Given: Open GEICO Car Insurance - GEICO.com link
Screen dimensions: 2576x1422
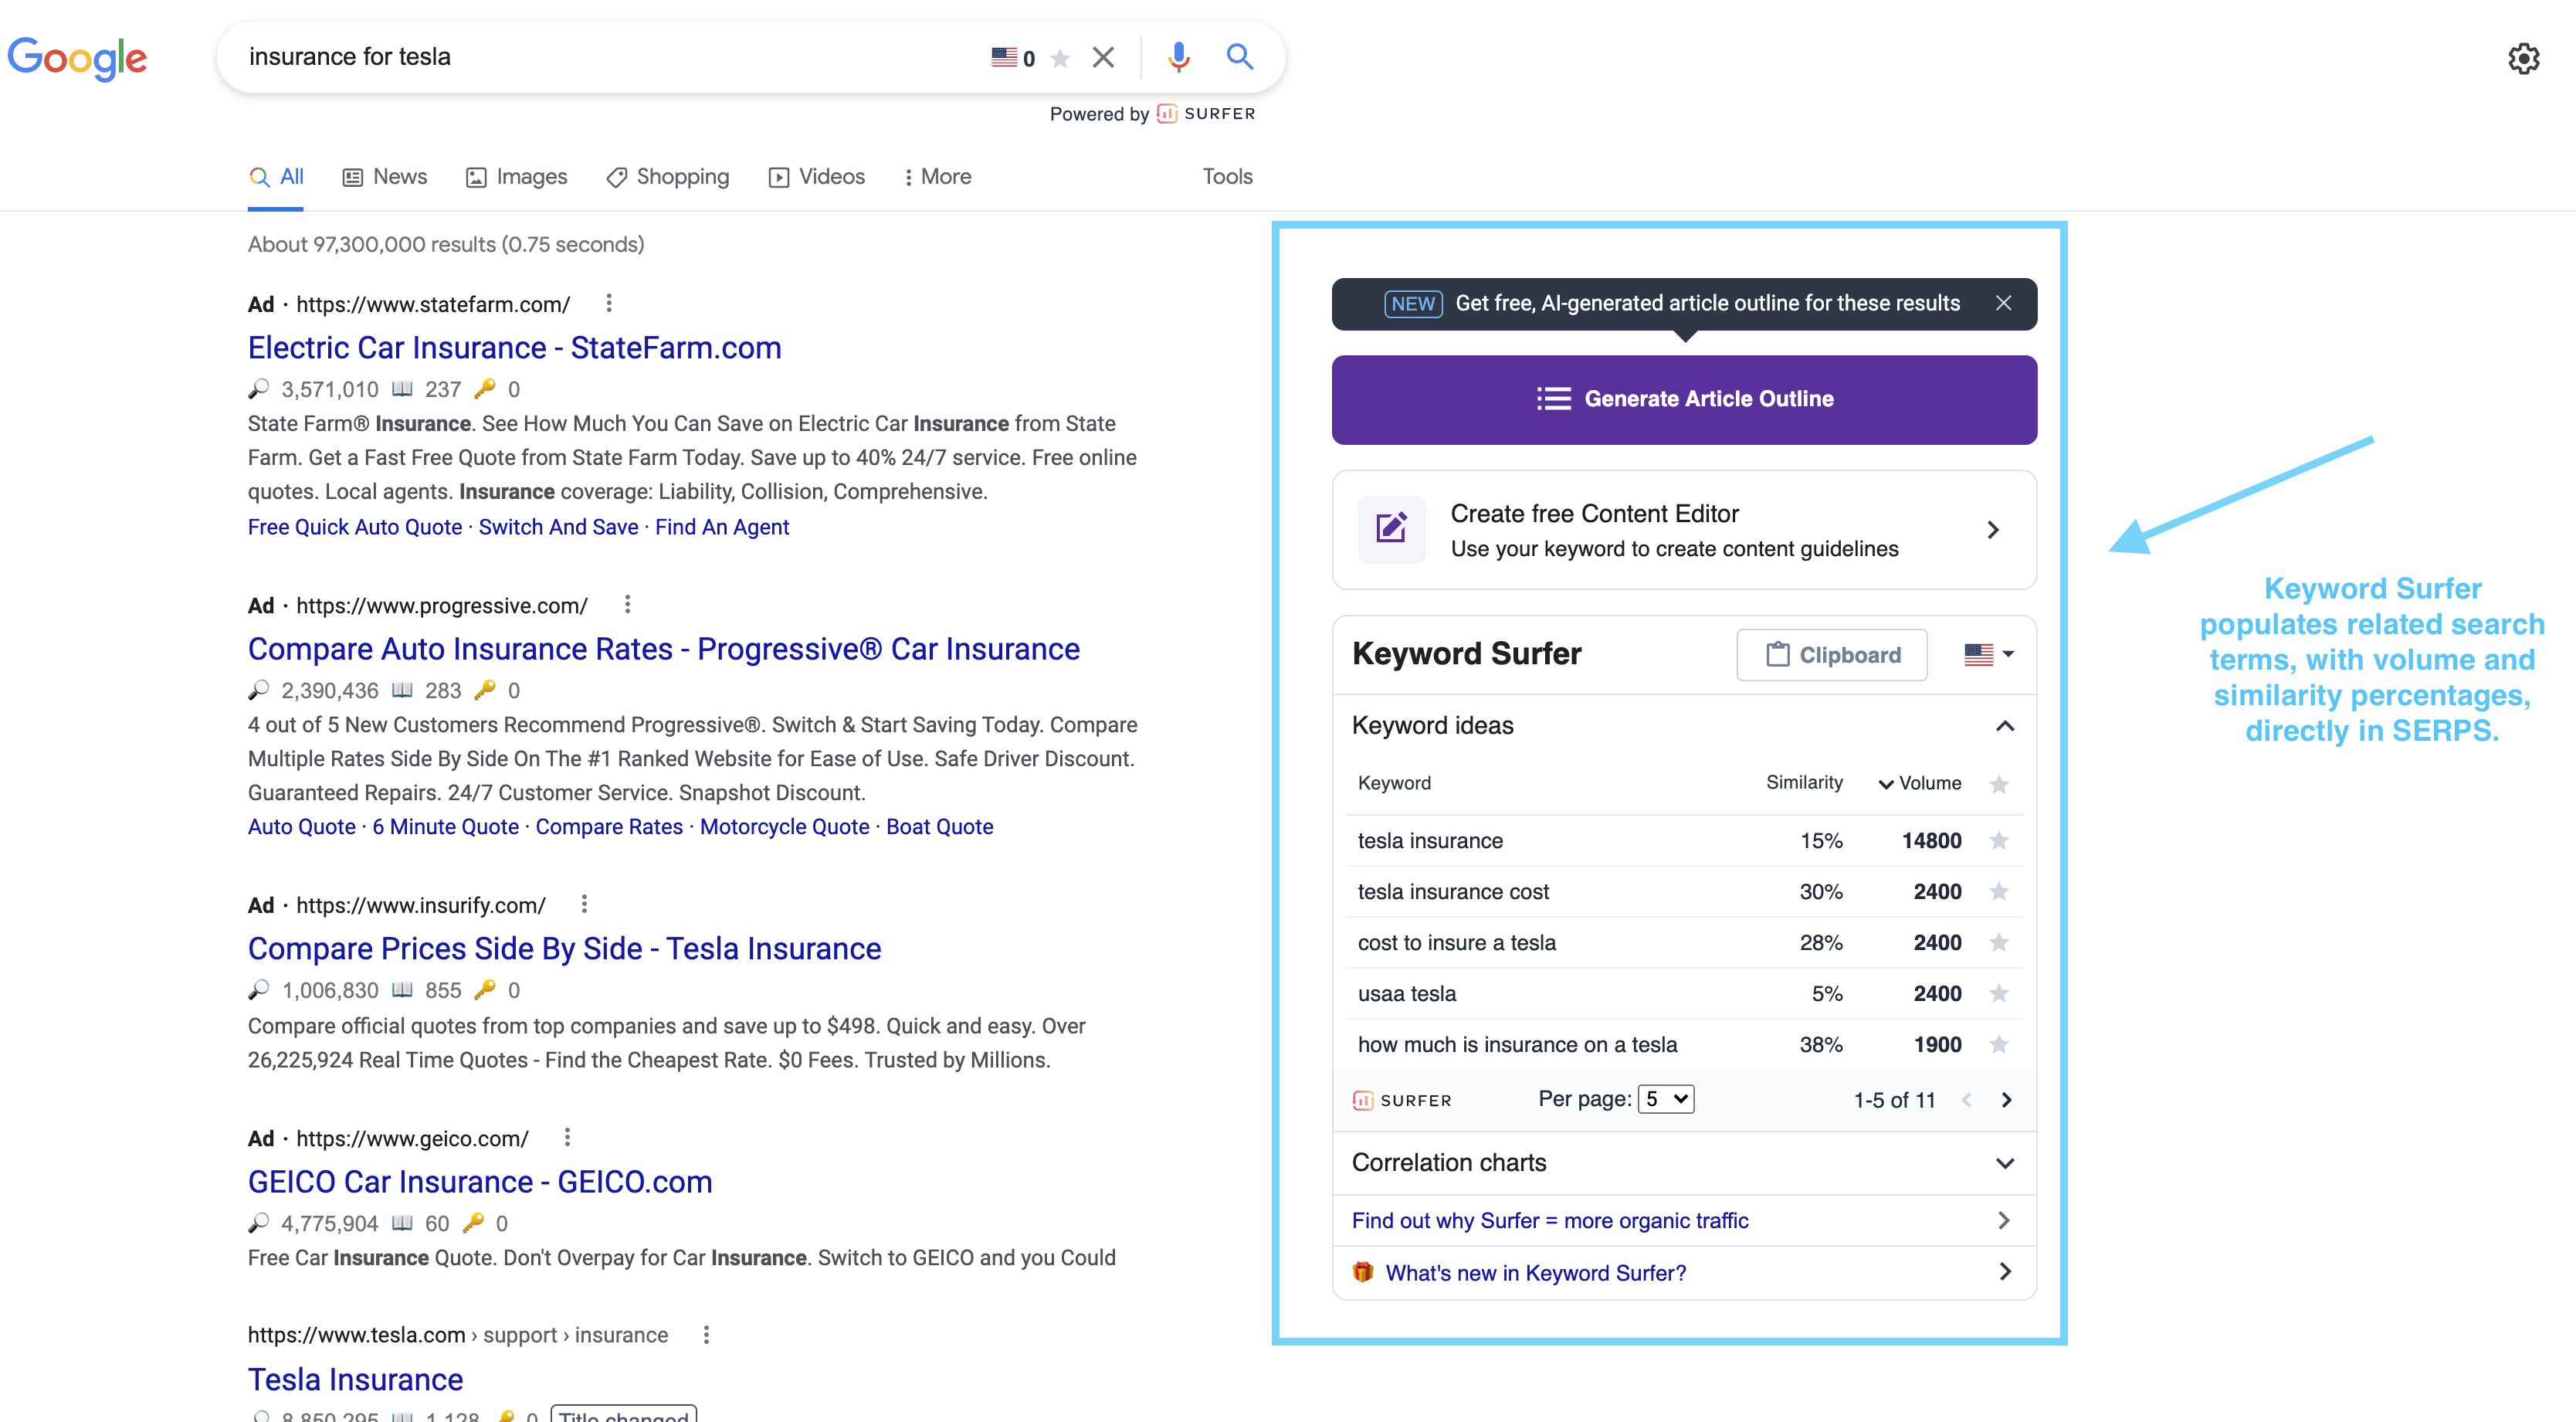Looking at the screenshot, I should (480, 1182).
